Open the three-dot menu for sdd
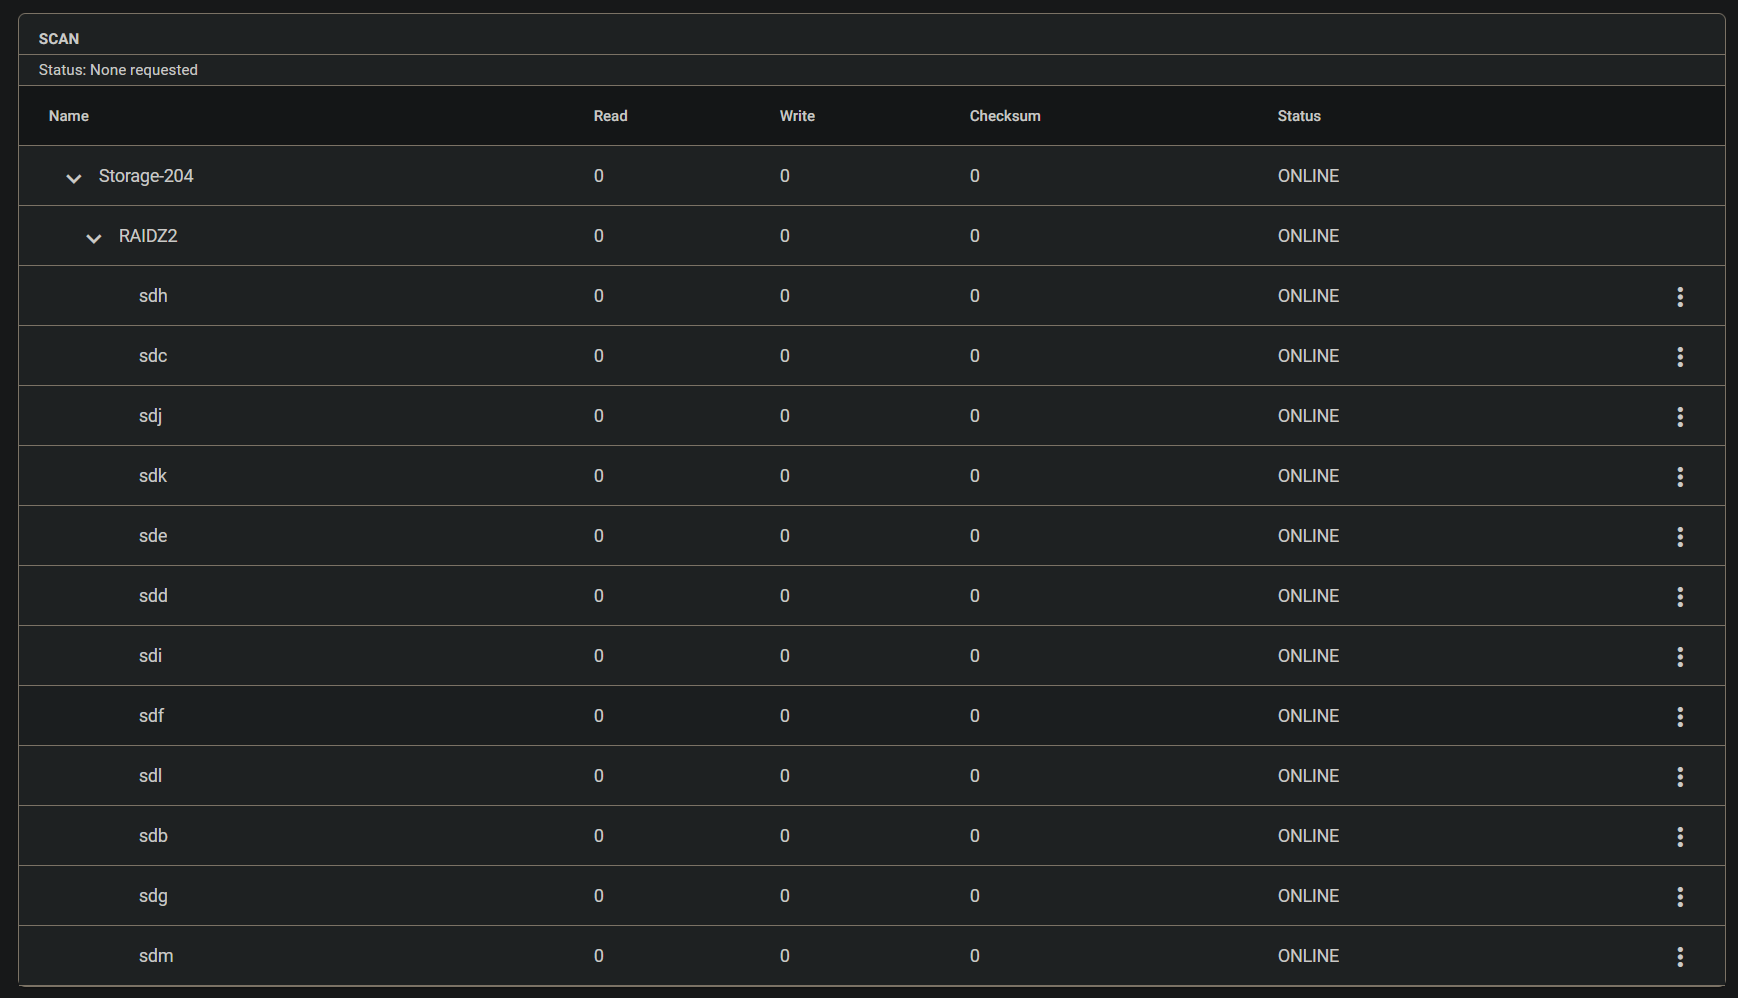 (x=1680, y=596)
